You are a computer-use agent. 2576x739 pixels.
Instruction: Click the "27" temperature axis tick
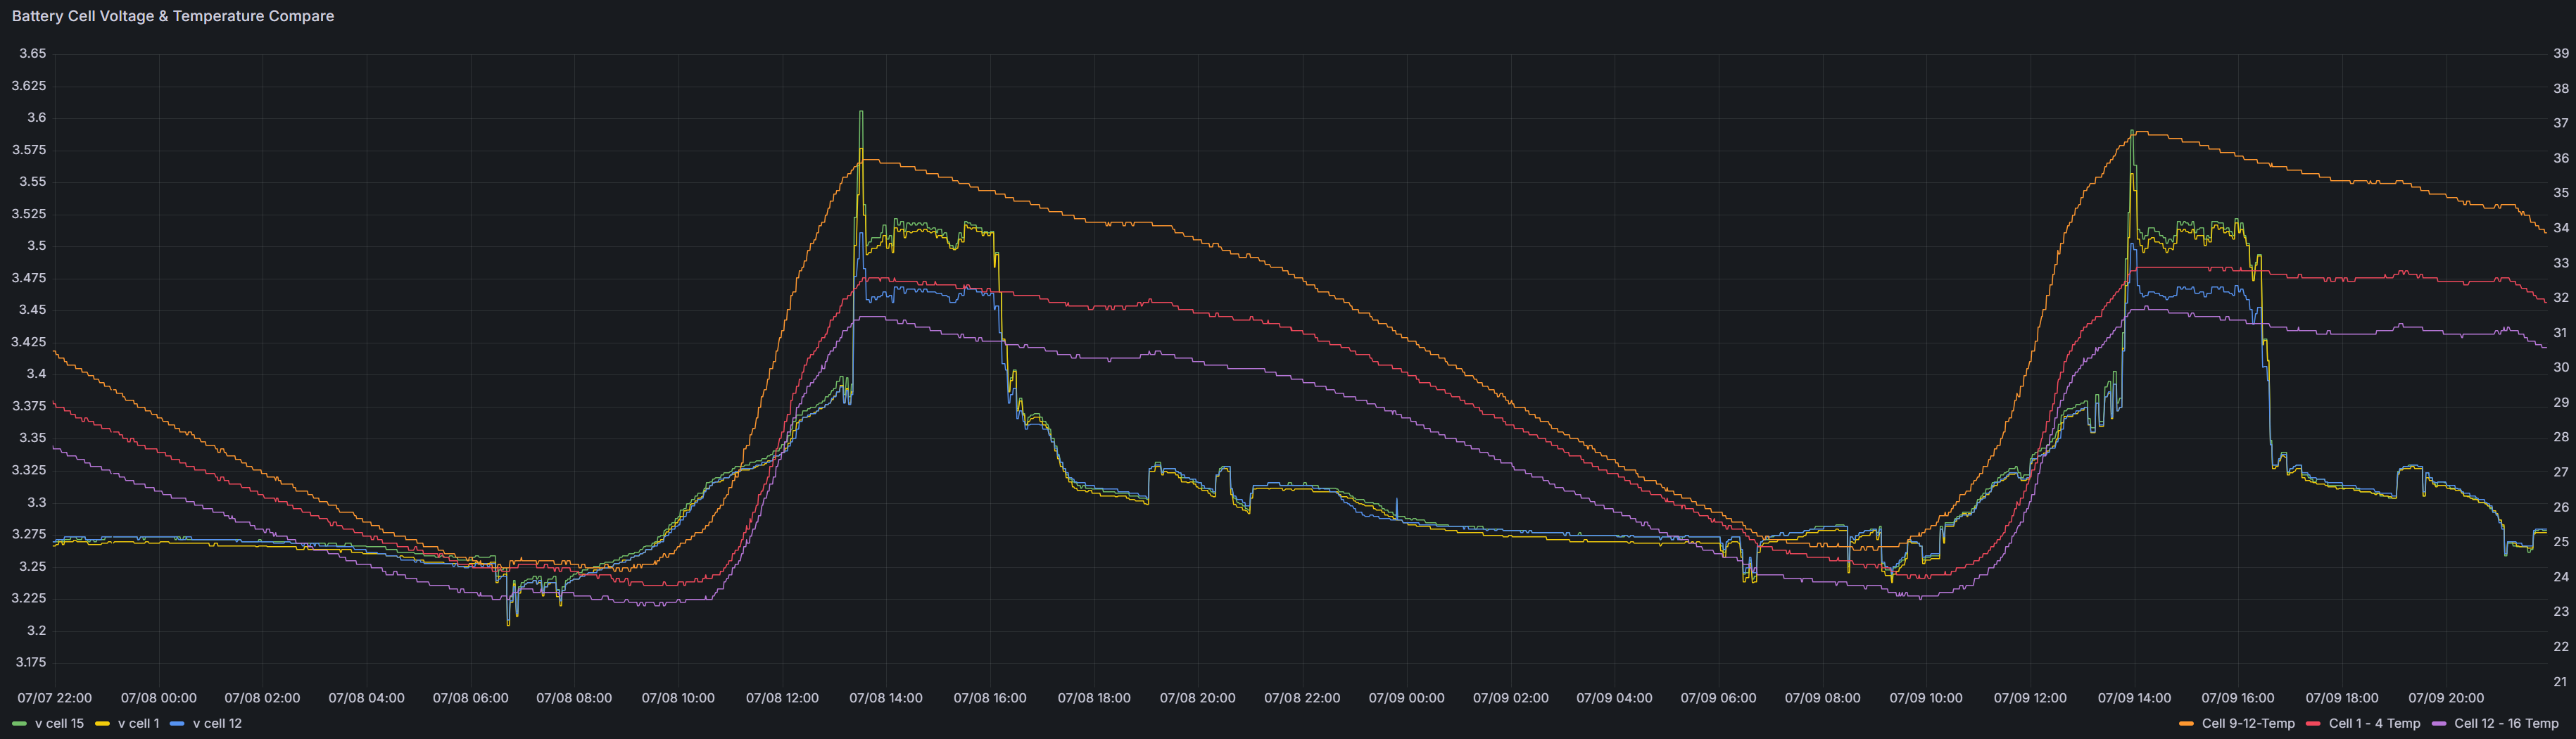pos(2560,472)
